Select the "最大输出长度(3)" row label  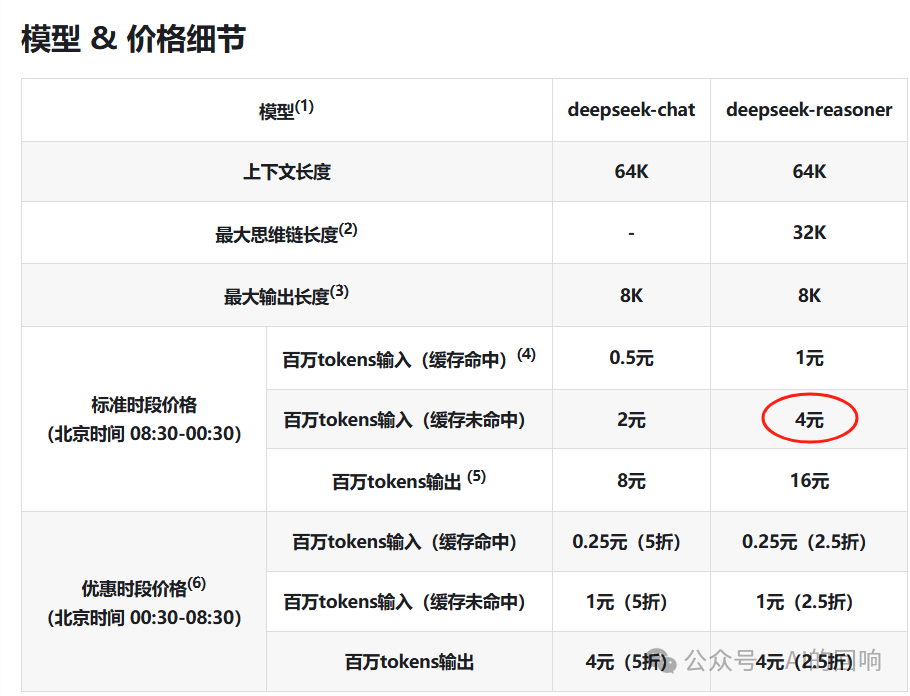[287, 295]
